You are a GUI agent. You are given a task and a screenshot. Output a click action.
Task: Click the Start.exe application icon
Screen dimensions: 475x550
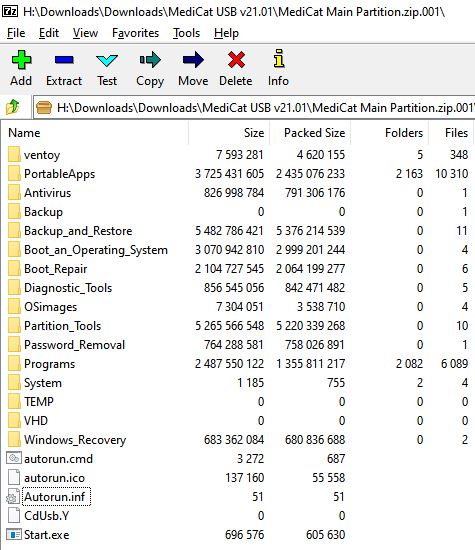[14, 535]
